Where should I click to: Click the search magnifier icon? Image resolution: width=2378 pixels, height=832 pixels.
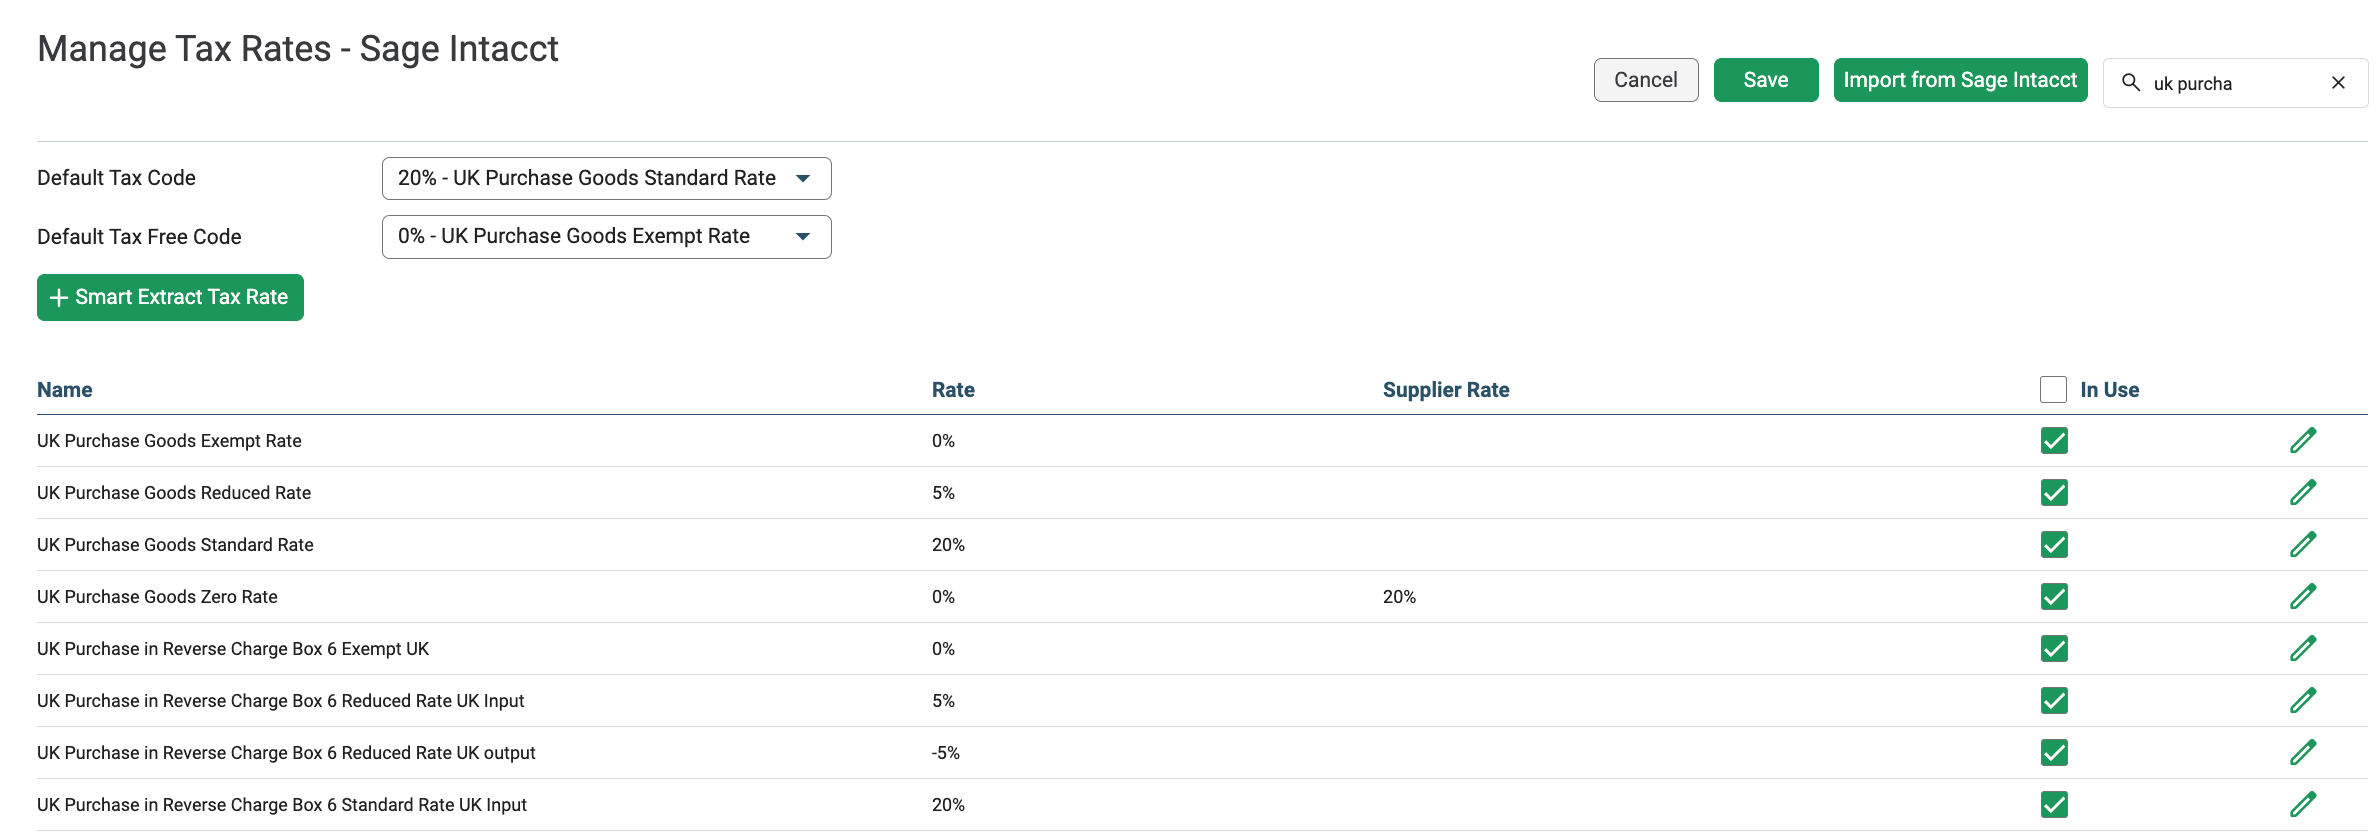(2131, 83)
